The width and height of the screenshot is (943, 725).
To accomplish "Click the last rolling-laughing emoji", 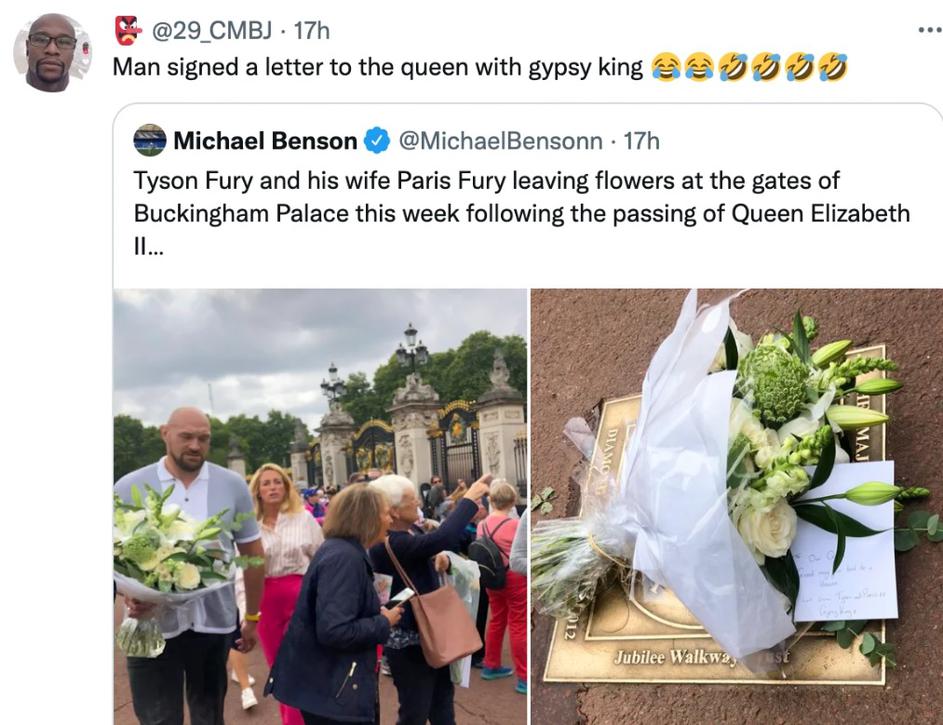I will 832,67.
